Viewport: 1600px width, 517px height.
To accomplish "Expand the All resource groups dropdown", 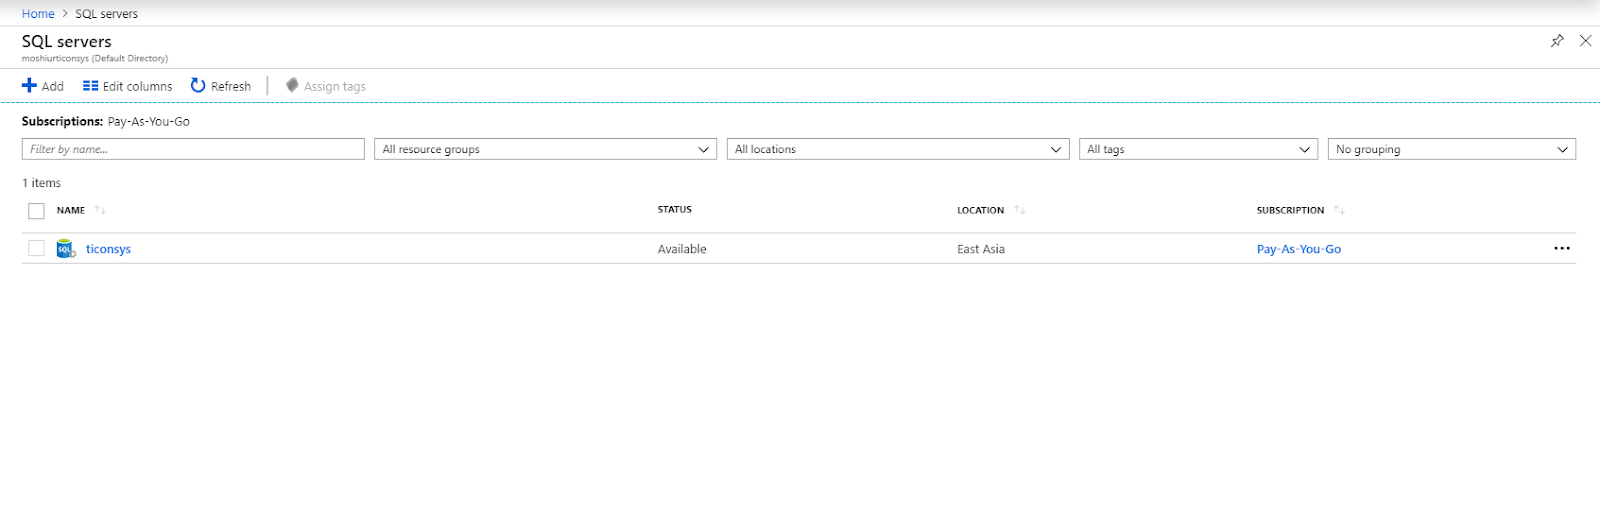I will 545,149.
